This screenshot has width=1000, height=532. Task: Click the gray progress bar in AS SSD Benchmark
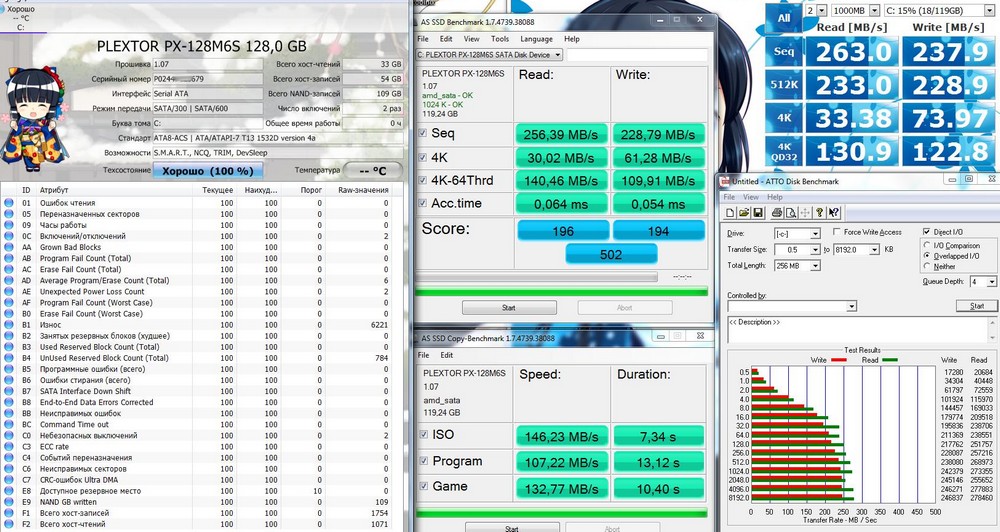536,277
